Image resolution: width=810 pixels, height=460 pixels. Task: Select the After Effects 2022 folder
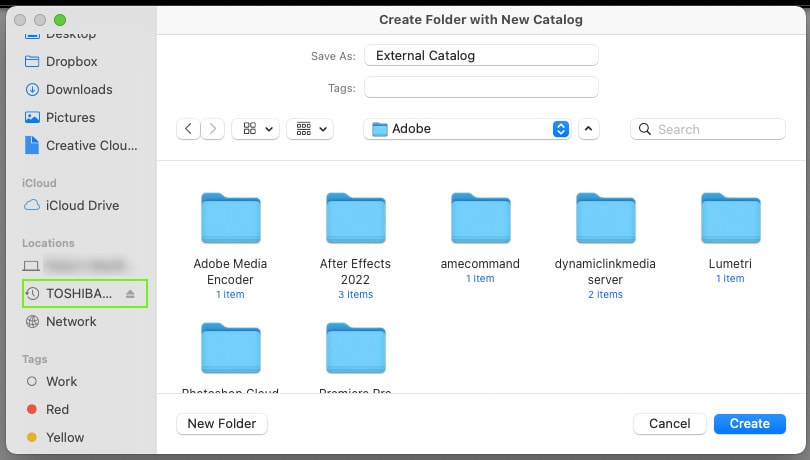tap(355, 218)
